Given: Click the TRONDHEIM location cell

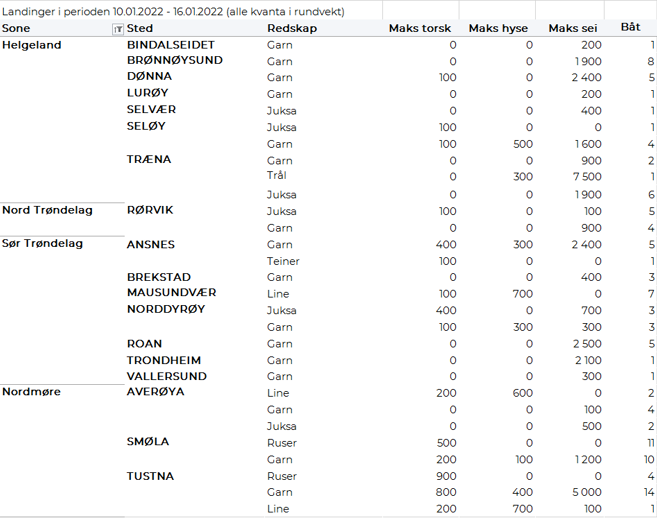Looking at the screenshot, I should point(164,360).
